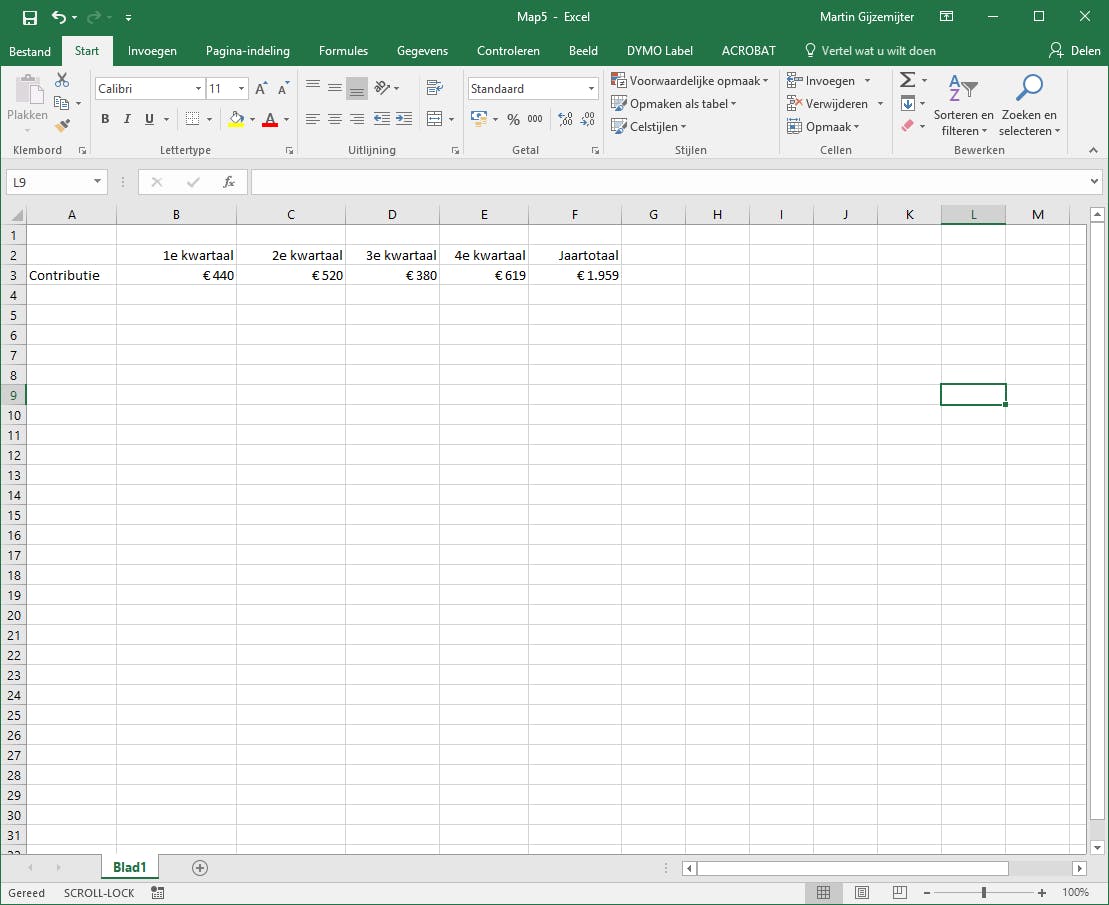The image size is (1109, 905).
Task: Apply percent style format
Action: [x=513, y=119]
